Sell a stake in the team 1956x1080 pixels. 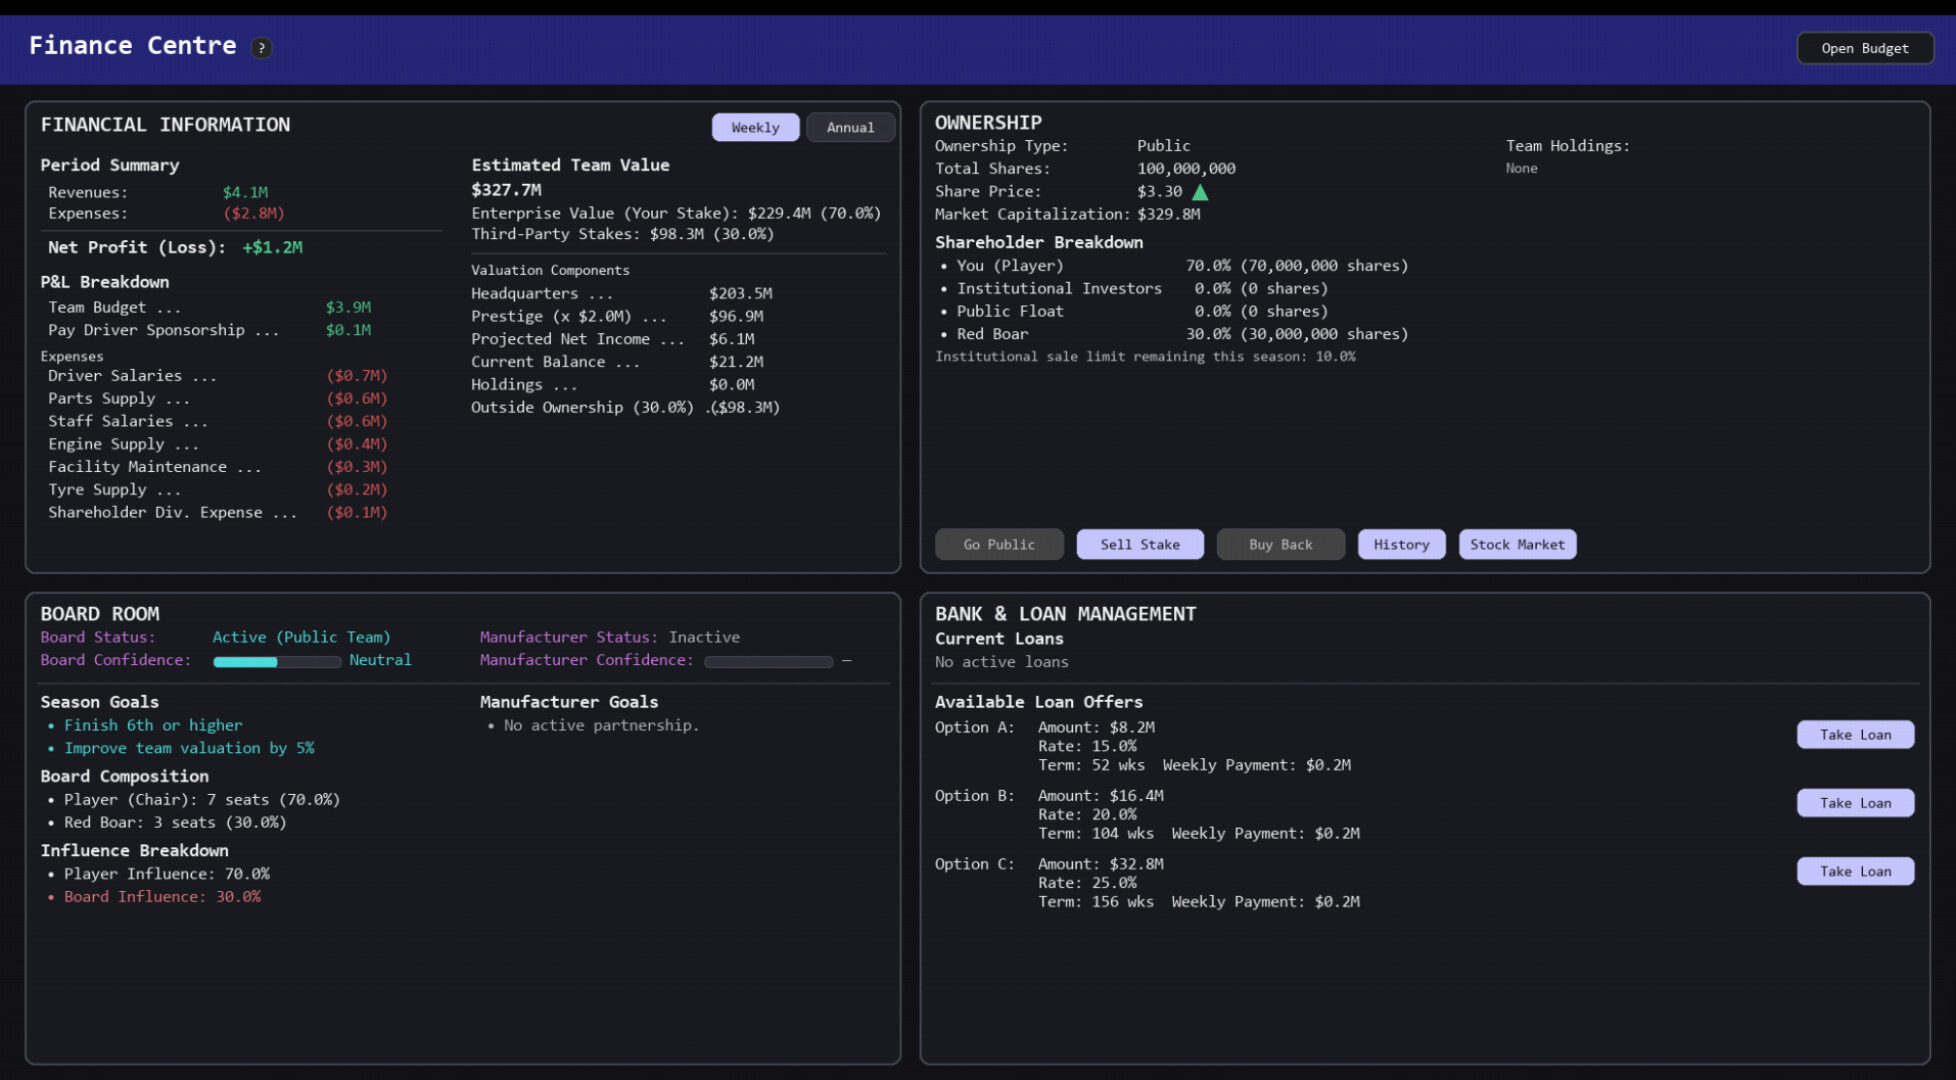coord(1140,544)
